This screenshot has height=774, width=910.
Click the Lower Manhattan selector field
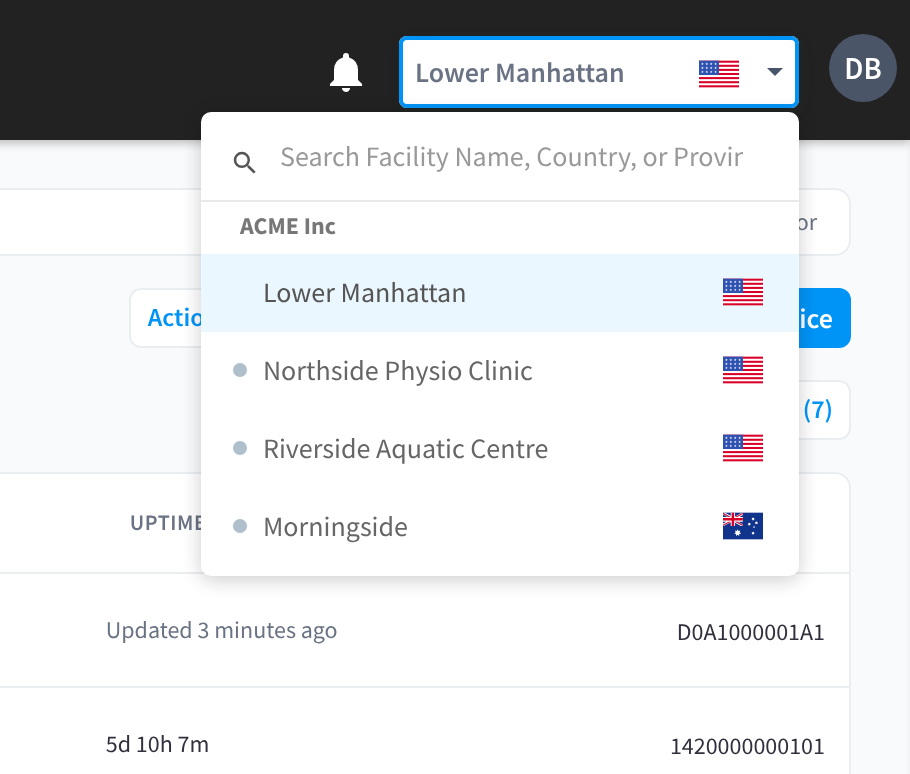tap(599, 72)
